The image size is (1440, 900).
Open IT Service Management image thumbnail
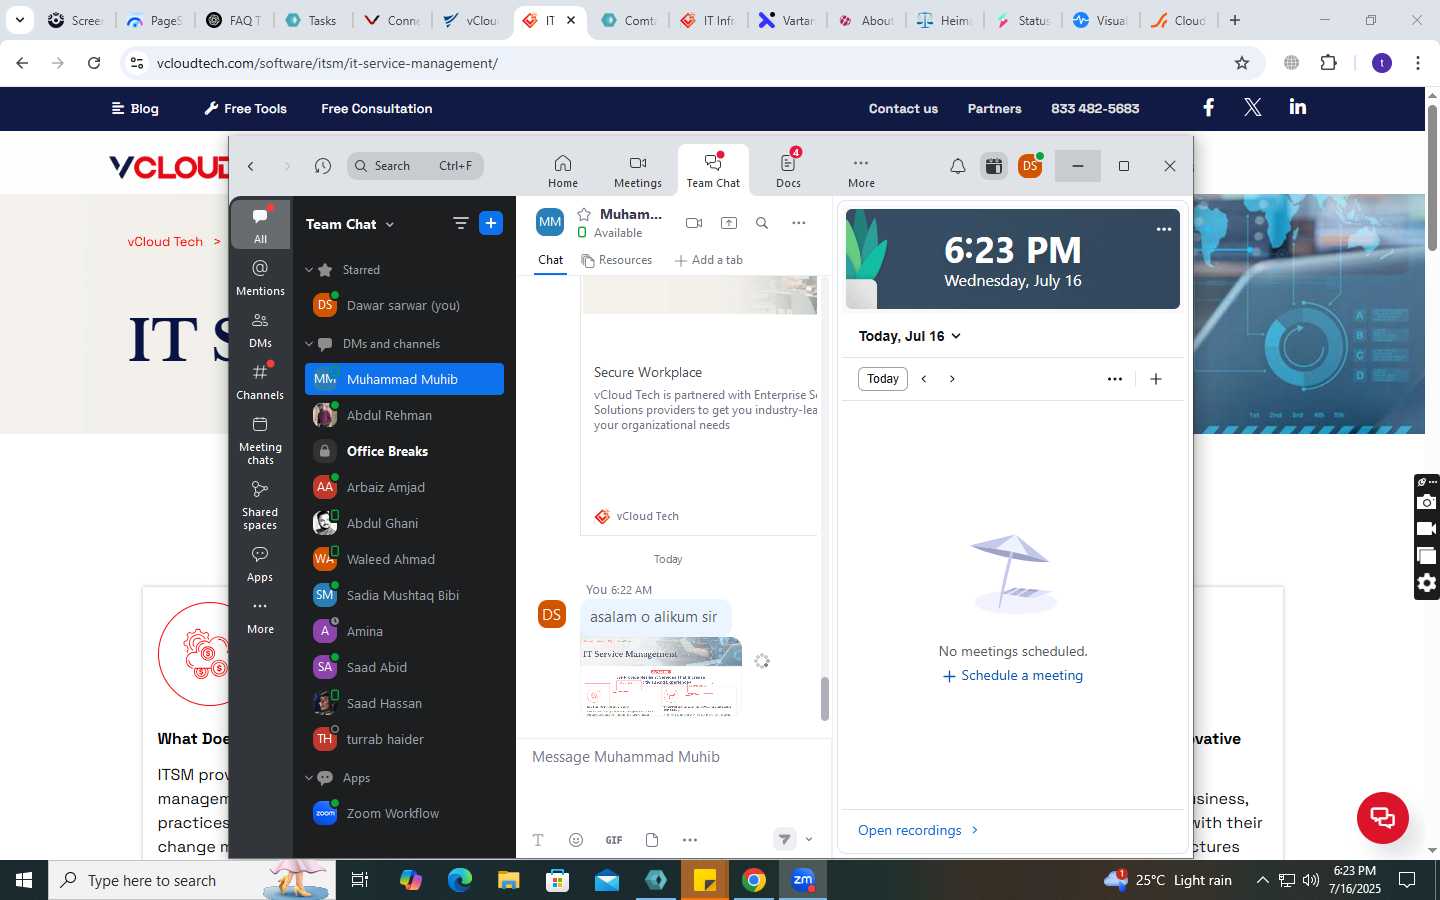pos(661,677)
